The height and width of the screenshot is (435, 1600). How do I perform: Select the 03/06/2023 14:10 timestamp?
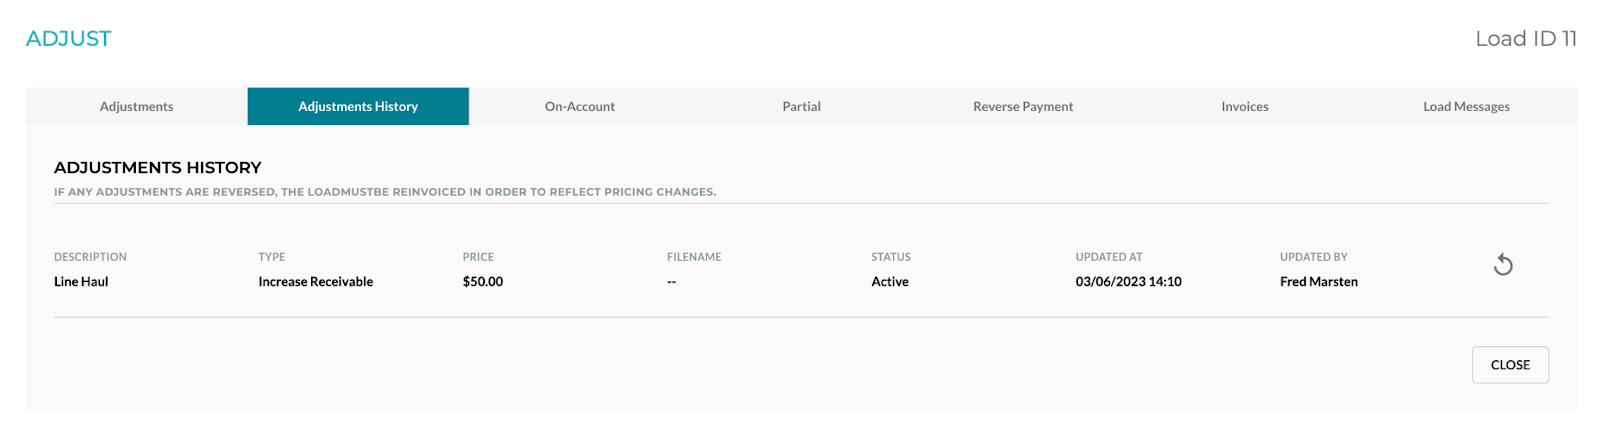pyautogui.click(x=1129, y=282)
